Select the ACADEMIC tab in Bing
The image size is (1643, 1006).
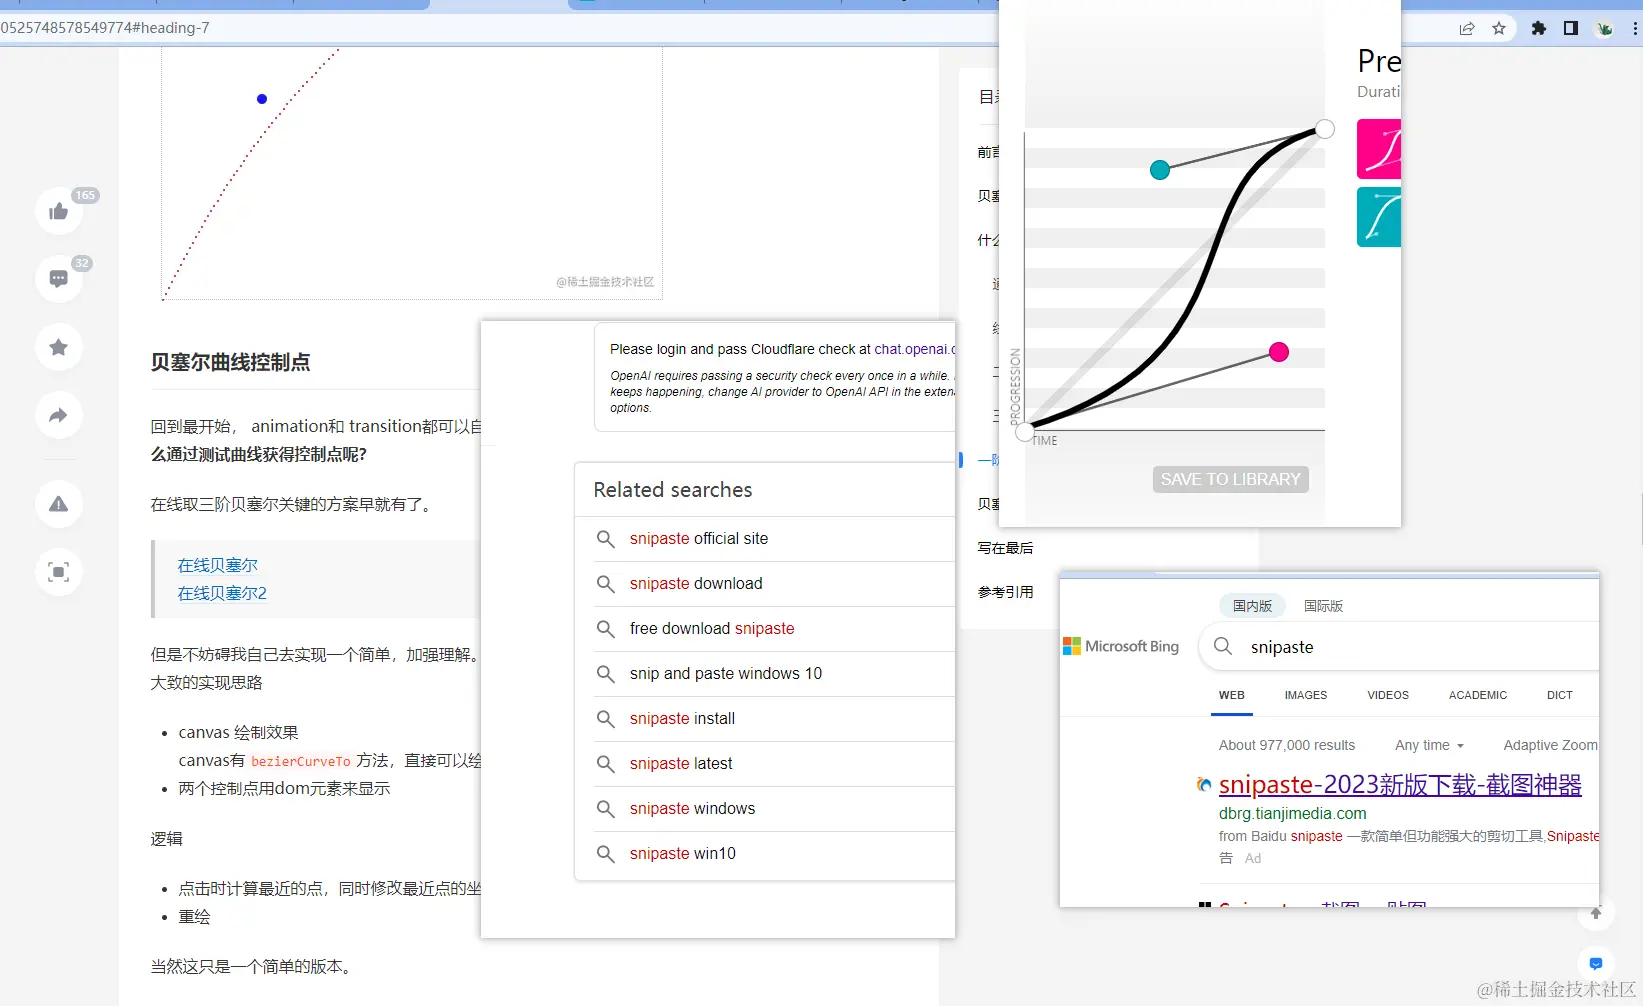1477,695
